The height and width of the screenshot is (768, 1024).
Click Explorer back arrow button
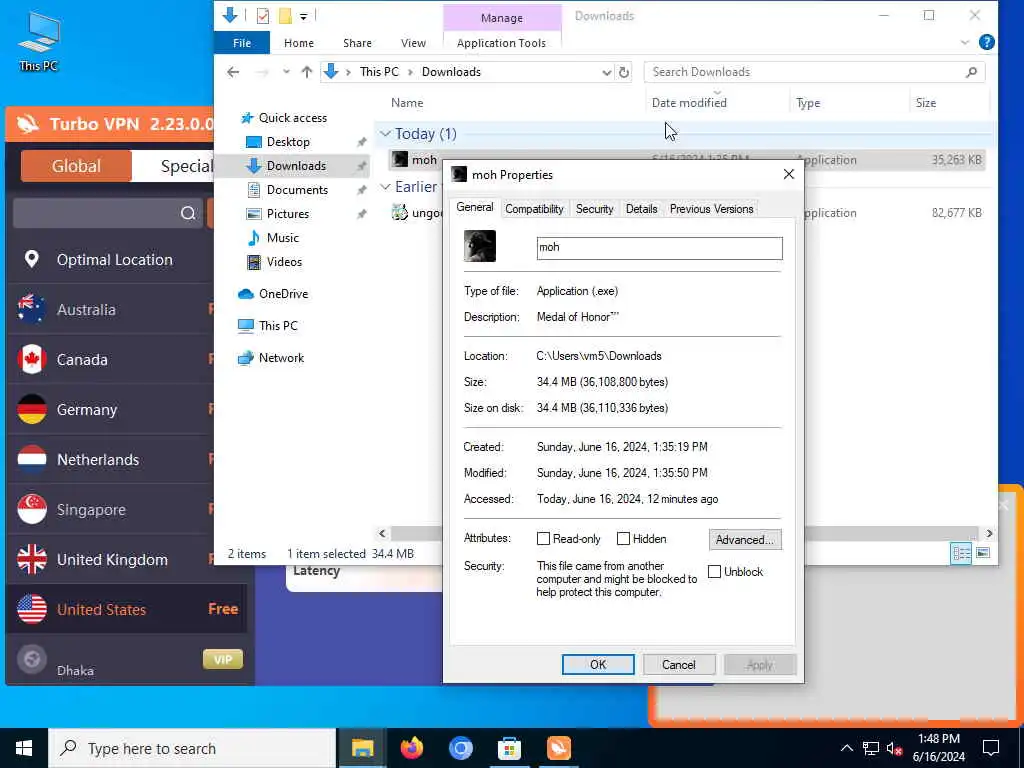(233, 72)
